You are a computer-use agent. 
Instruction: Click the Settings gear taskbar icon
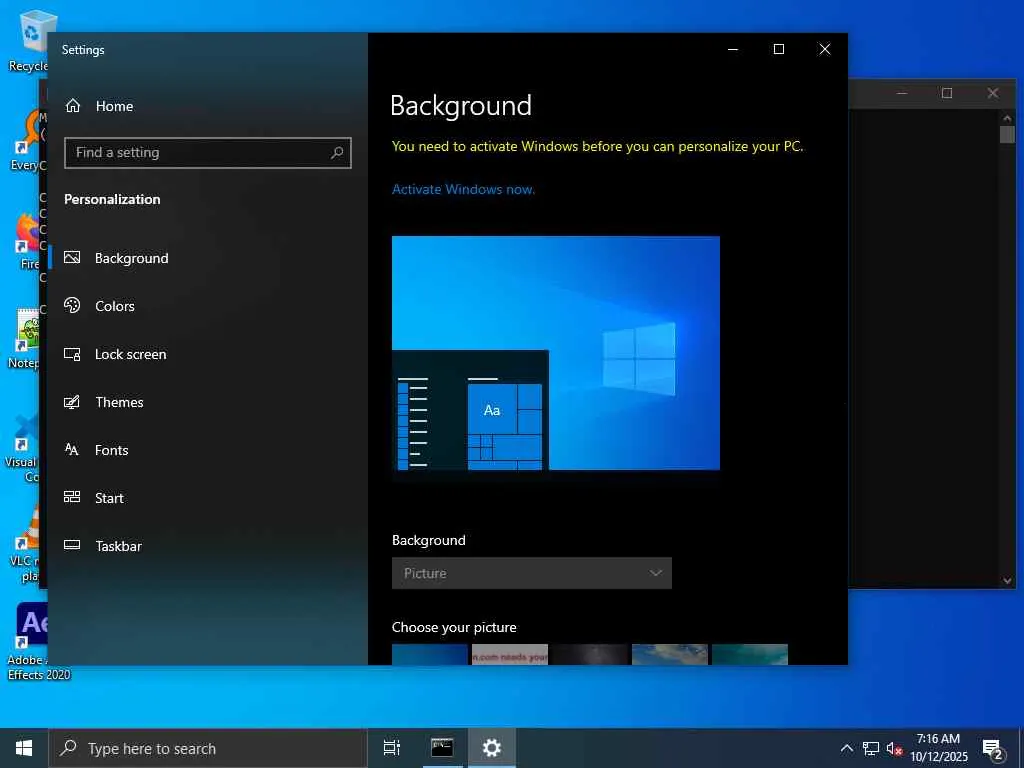492,748
